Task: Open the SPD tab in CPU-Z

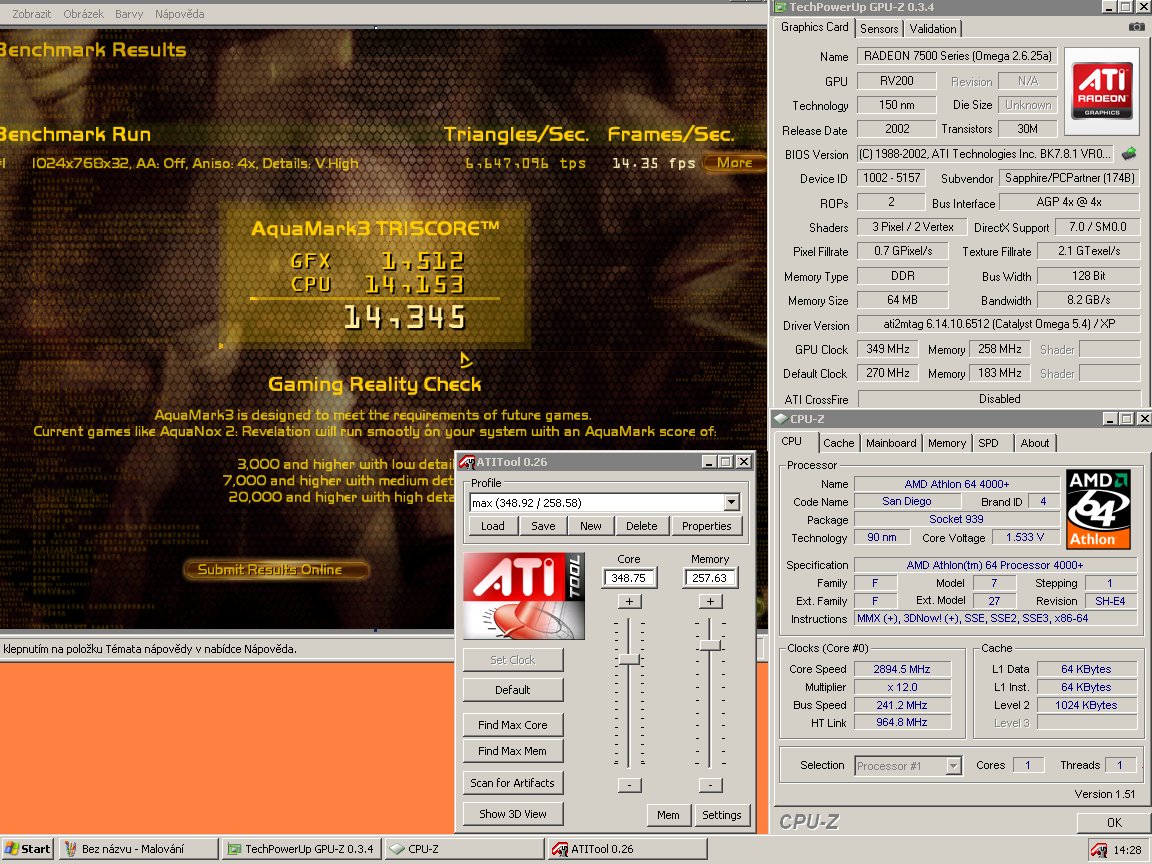Action: pyautogui.click(x=988, y=443)
